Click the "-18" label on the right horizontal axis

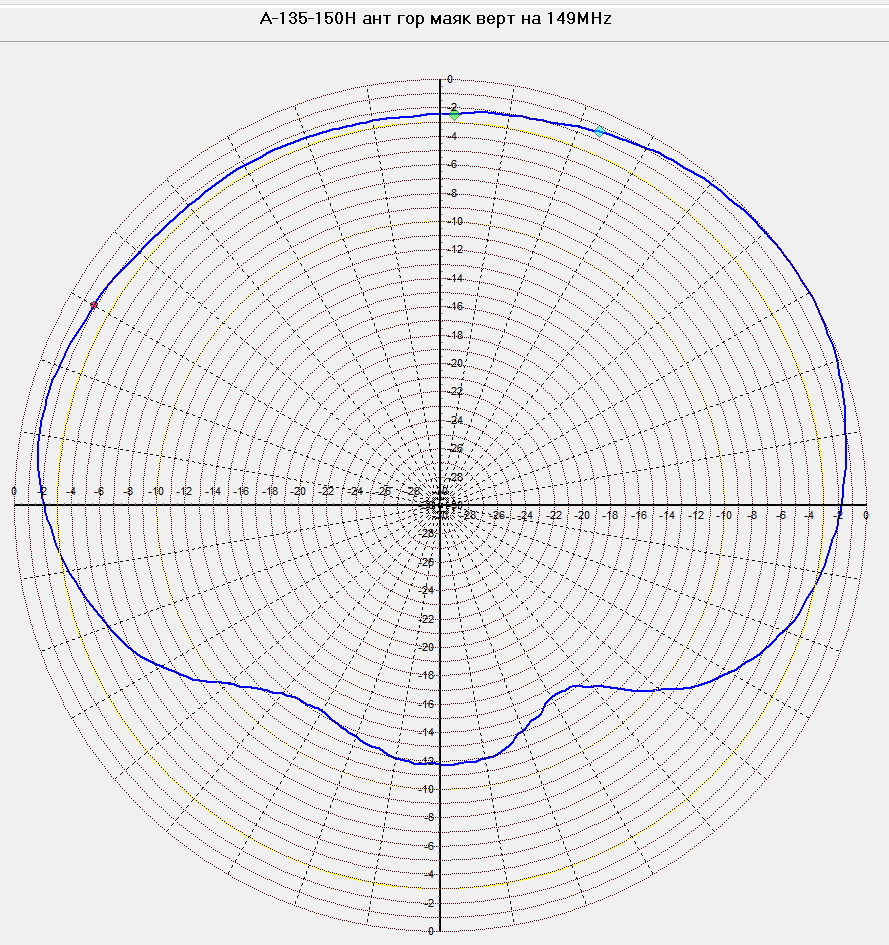point(610,515)
